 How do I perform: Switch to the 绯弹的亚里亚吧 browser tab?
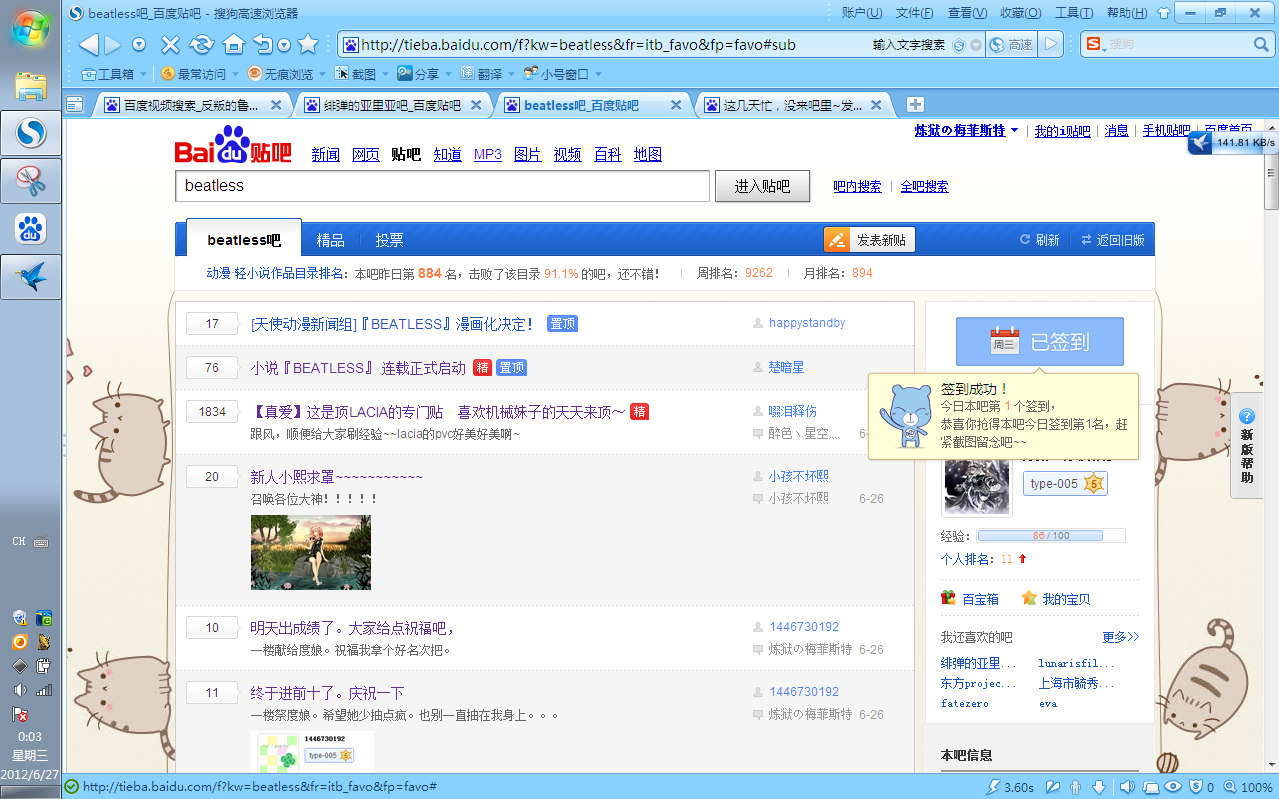(394, 105)
